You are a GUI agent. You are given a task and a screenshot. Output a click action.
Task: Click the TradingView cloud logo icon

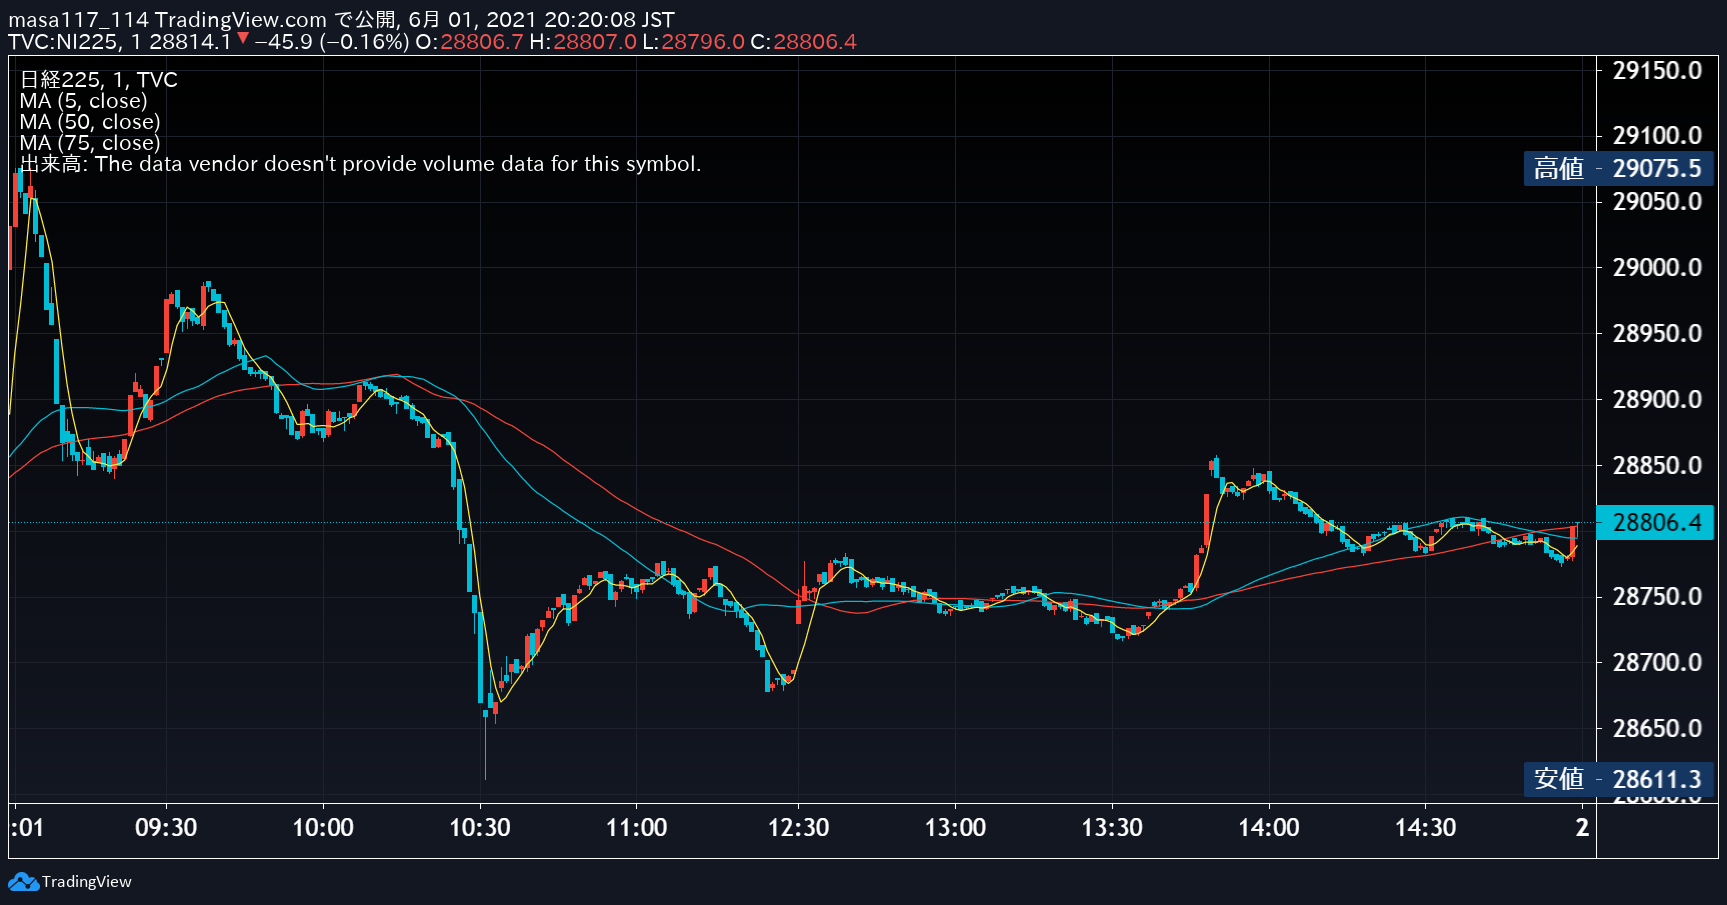[24, 882]
